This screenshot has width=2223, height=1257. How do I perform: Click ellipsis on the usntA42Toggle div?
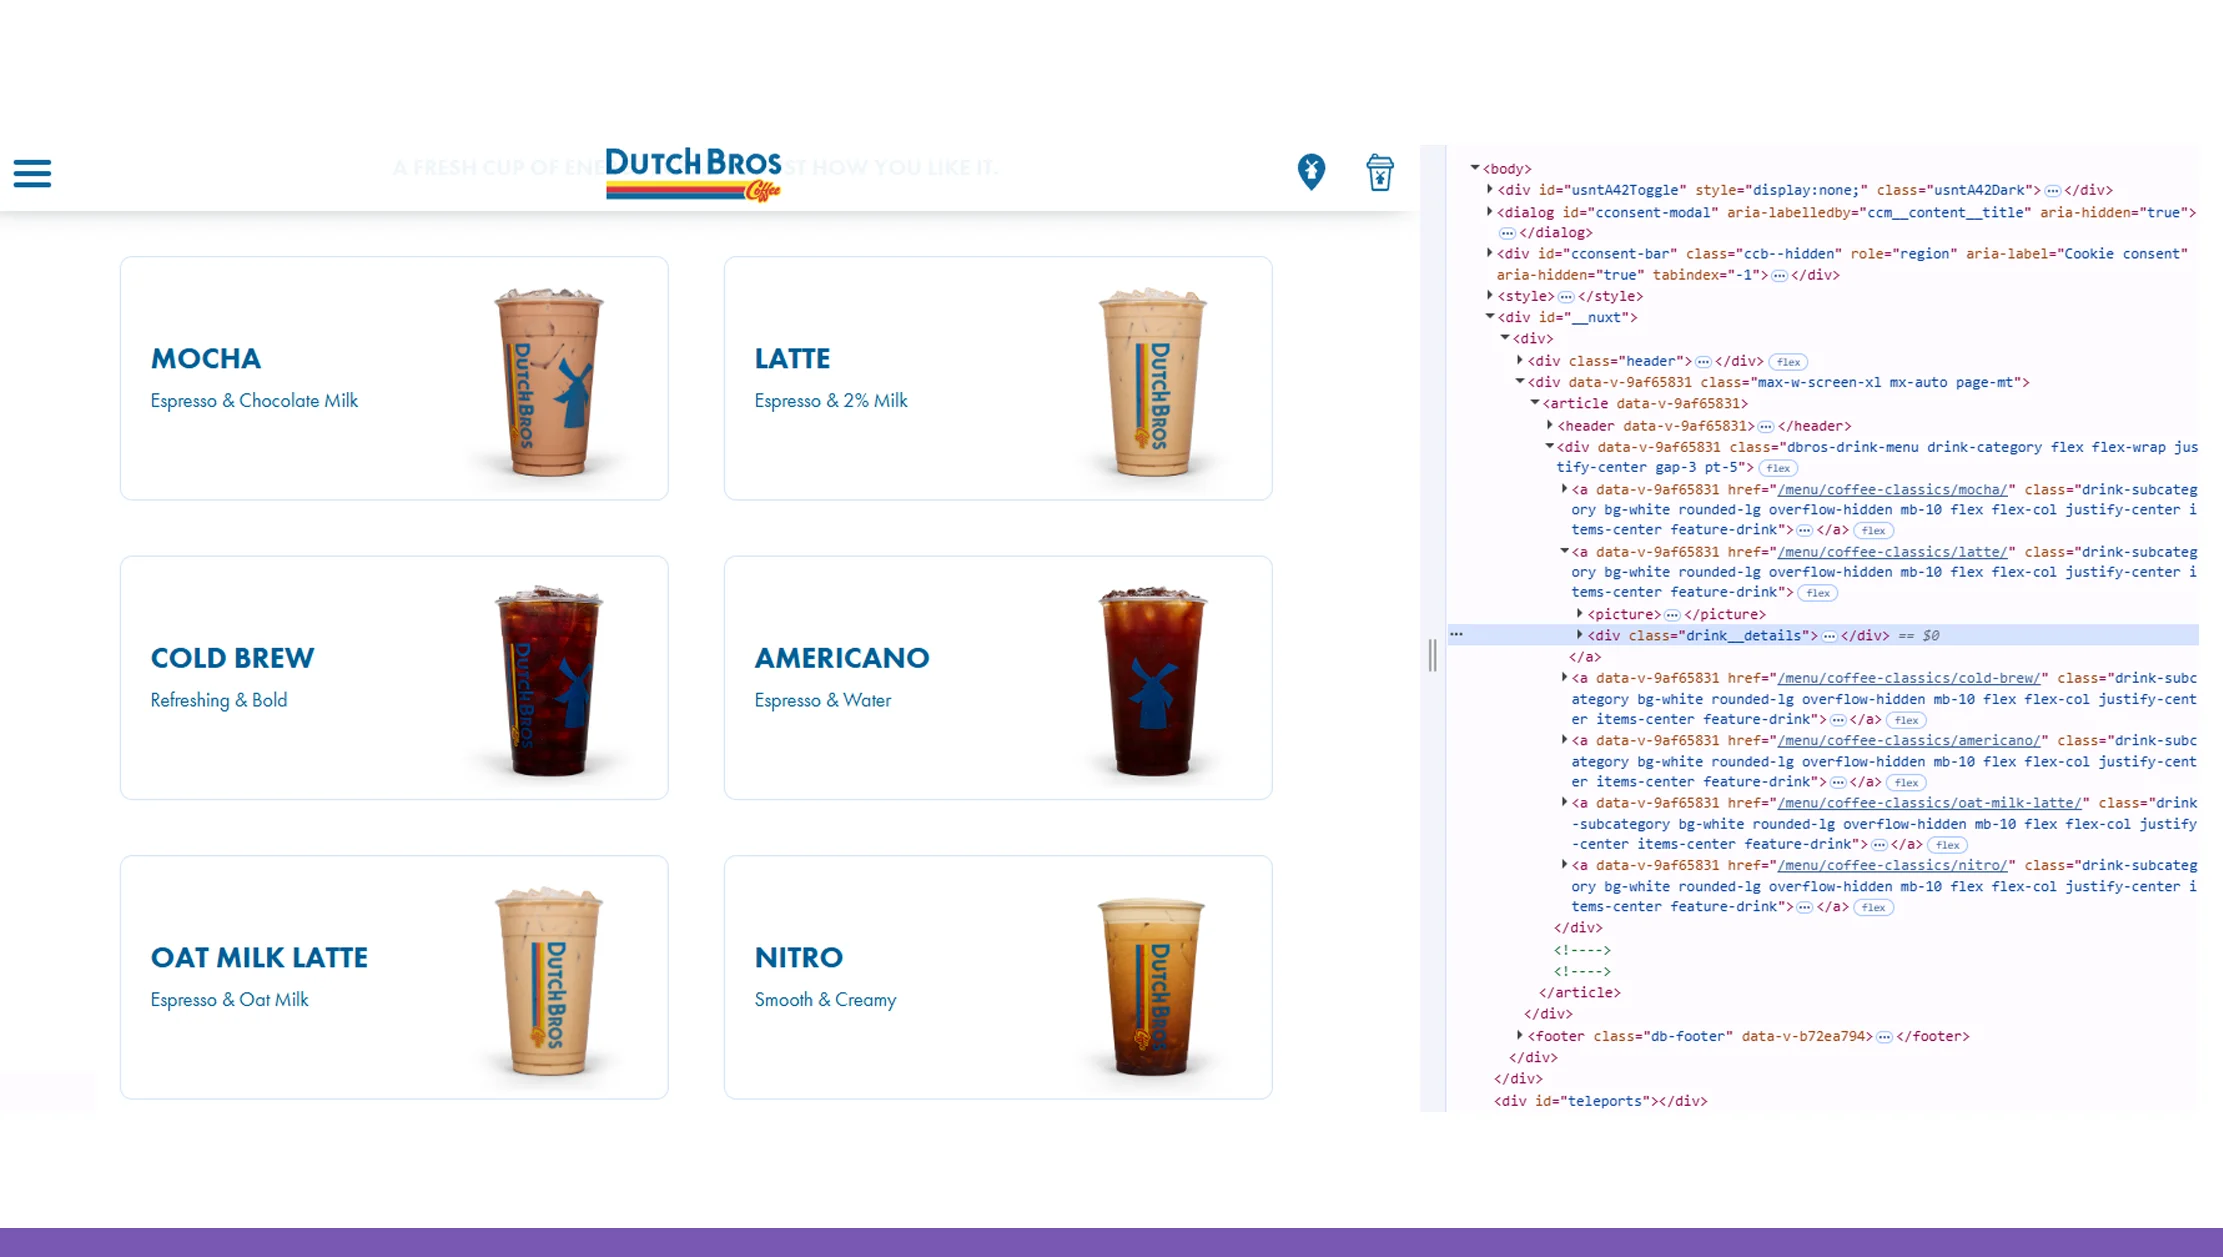point(2051,190)
